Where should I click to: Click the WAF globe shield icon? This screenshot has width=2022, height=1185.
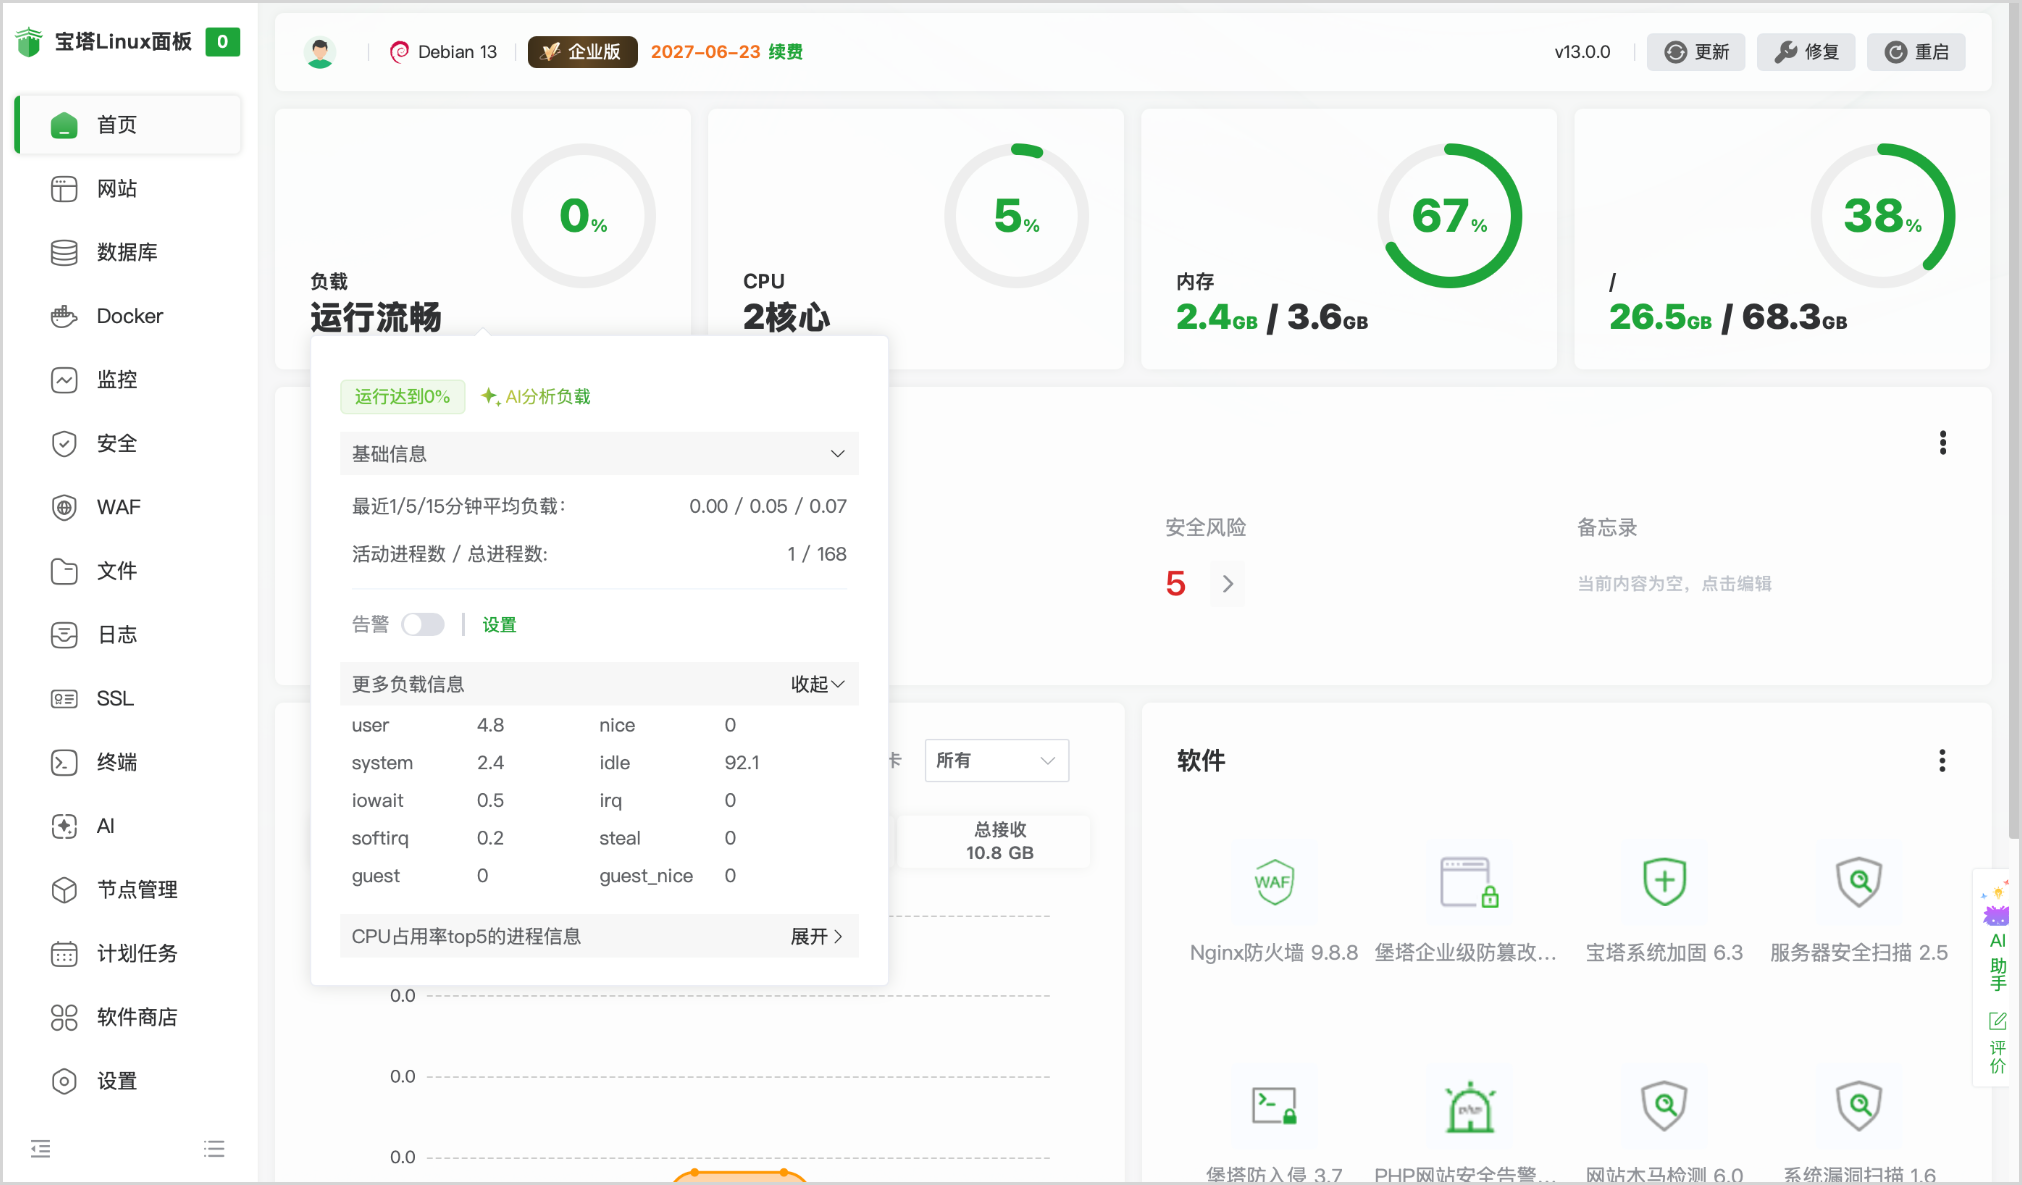pyautogui.click(x=64, y=507)
